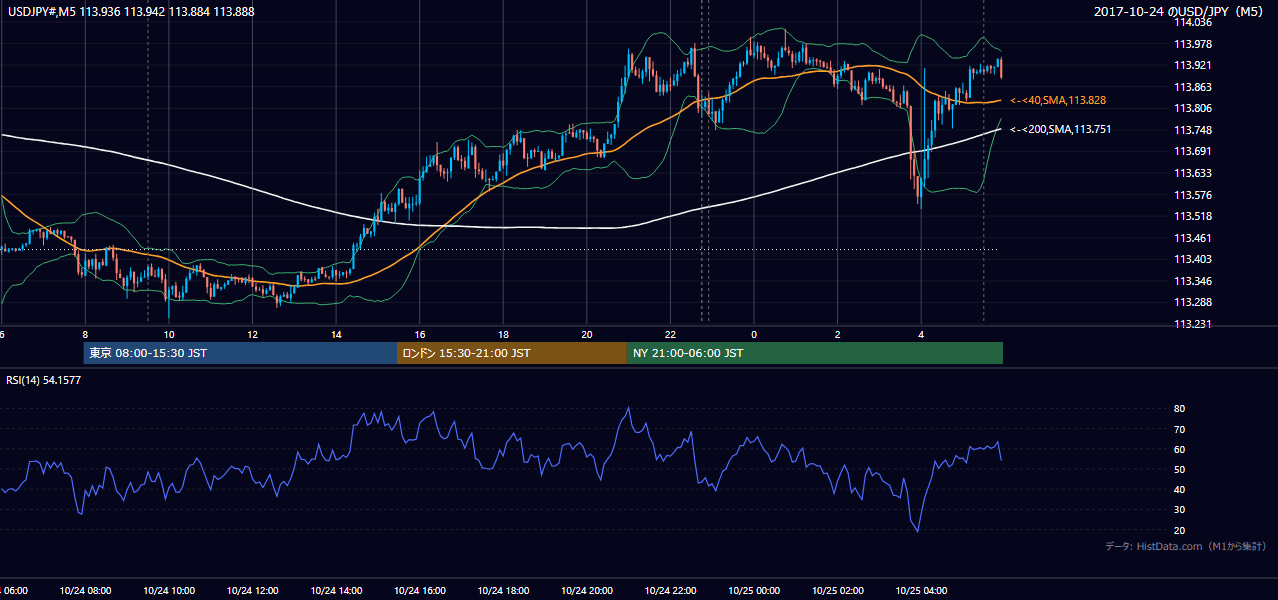Click price axis label 113.863

[x=1195, y=87]
